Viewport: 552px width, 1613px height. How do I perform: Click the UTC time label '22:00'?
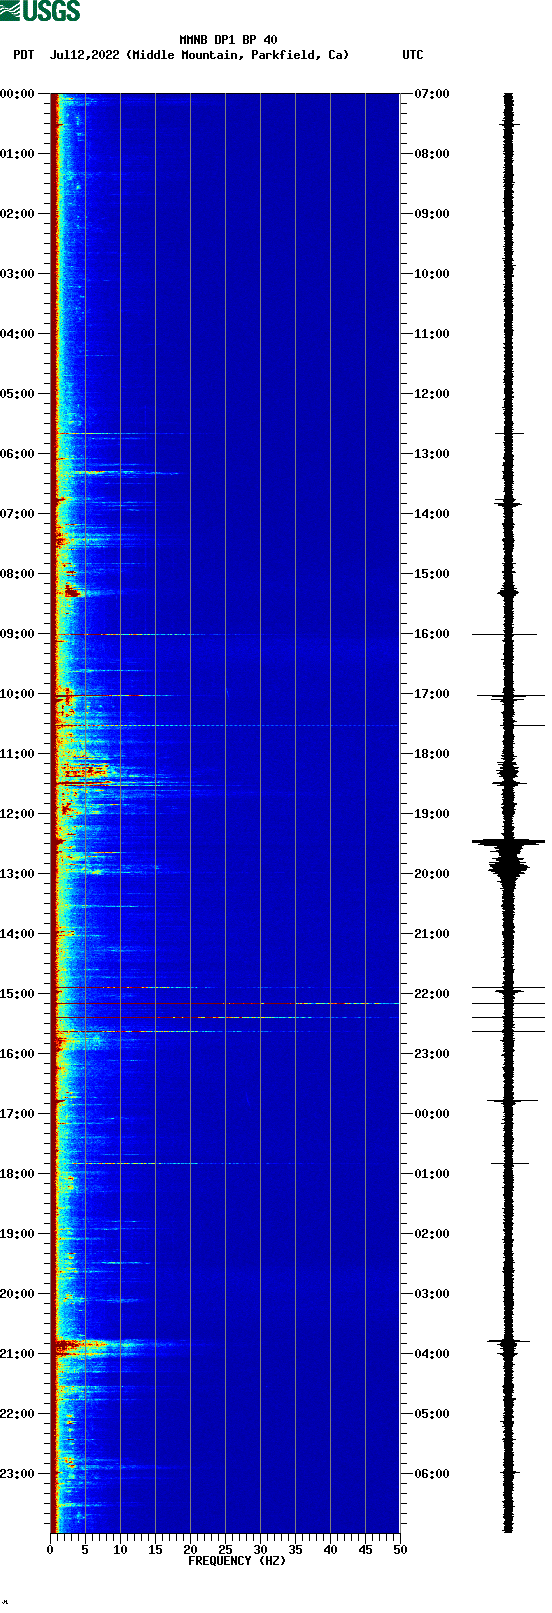432,994
